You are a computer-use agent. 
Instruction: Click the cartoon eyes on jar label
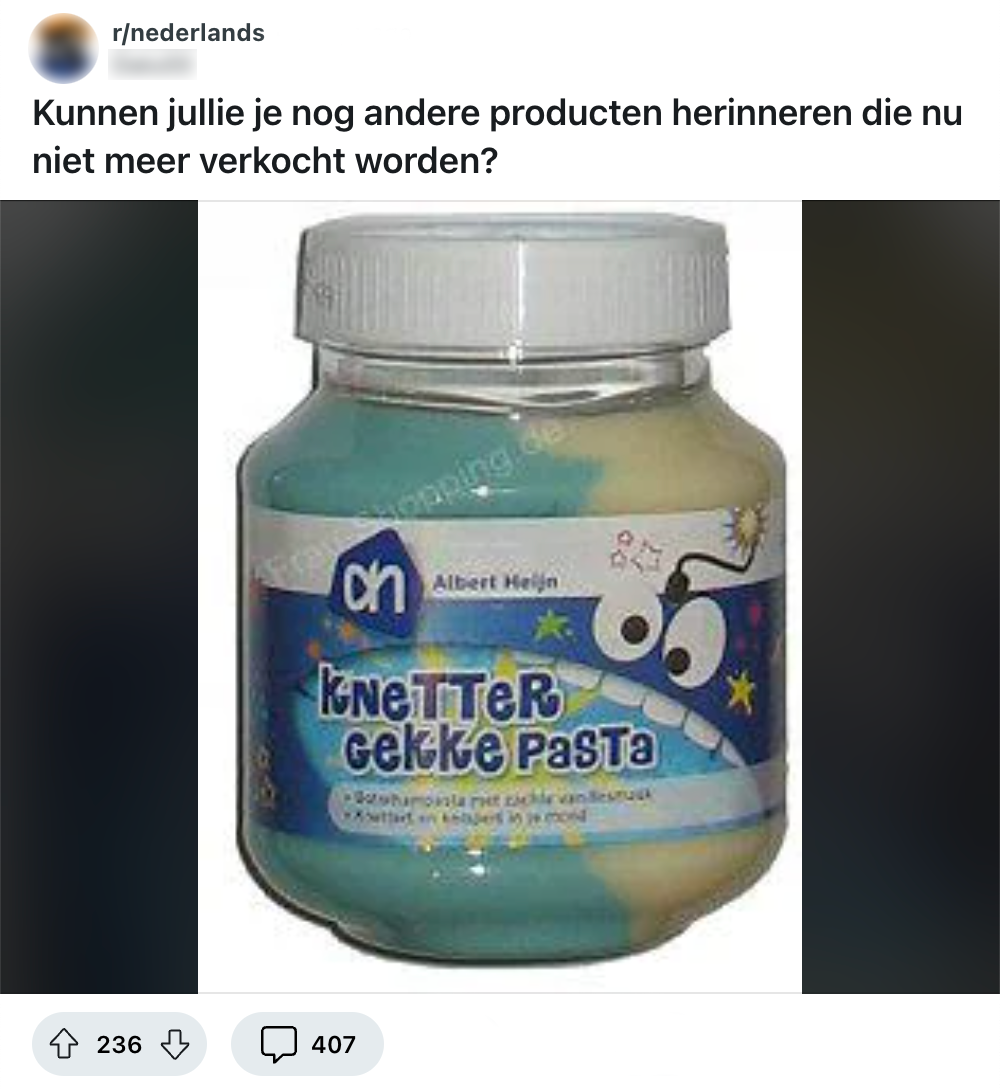tap(660, 636)
